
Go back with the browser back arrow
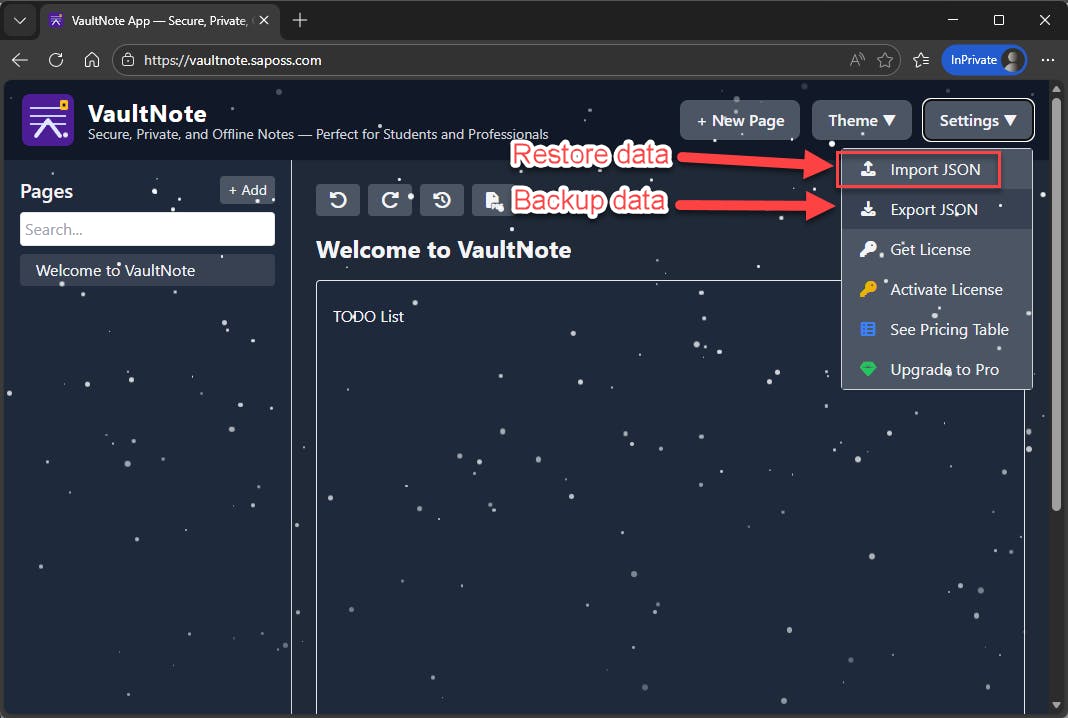click(20, 60)
